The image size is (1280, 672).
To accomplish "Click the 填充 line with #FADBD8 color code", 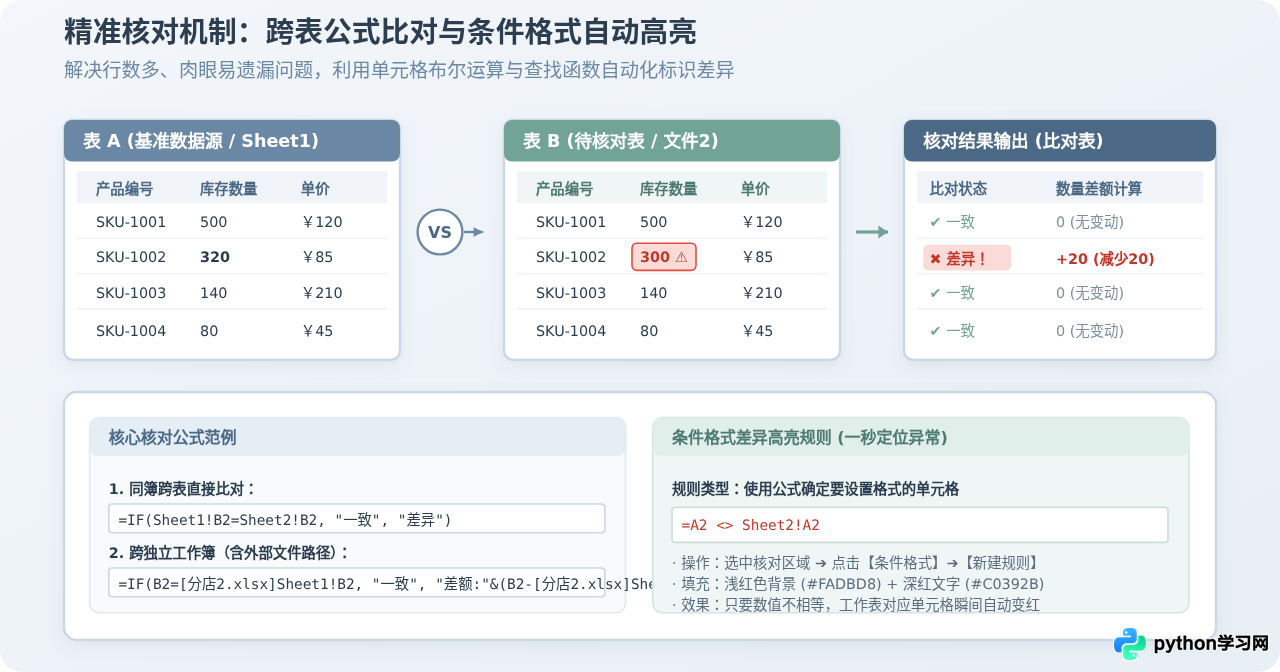I will (x=858, y=584).
